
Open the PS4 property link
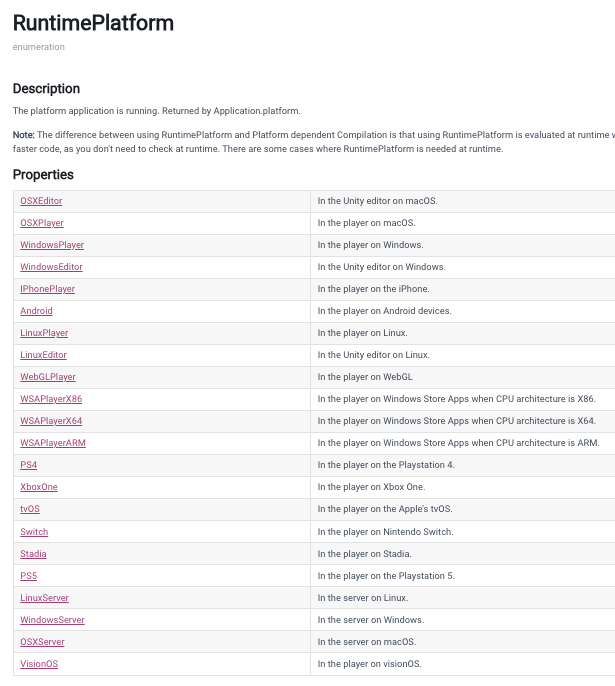click(x=28, y=465)
